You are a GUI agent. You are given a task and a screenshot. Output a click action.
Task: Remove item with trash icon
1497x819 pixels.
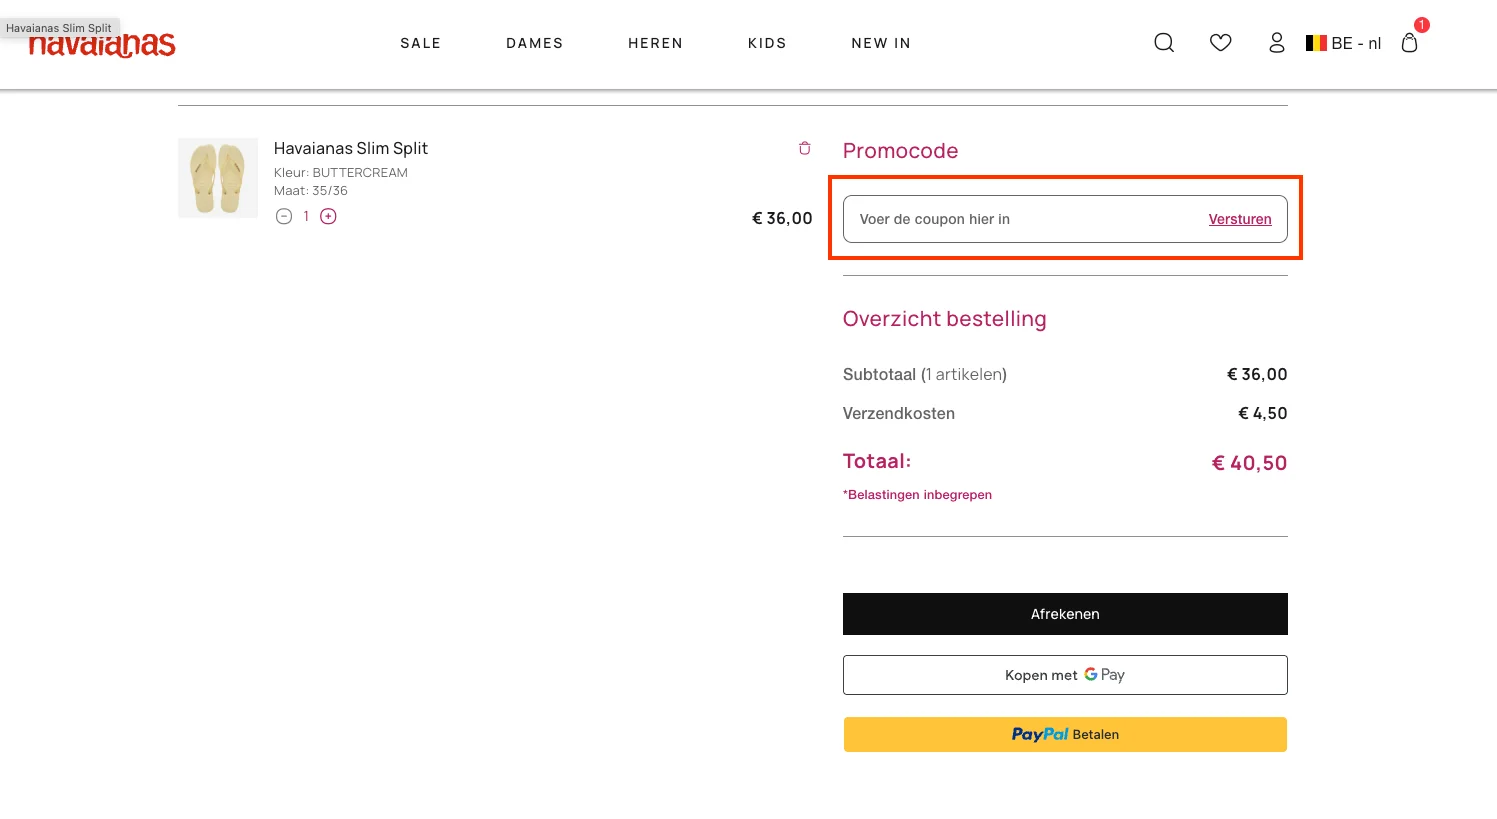click(804, 148)
